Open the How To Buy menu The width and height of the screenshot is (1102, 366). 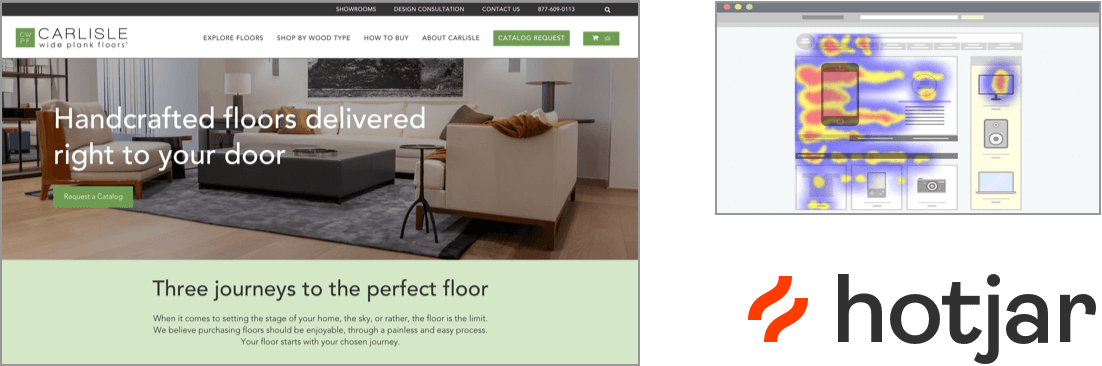386,38
